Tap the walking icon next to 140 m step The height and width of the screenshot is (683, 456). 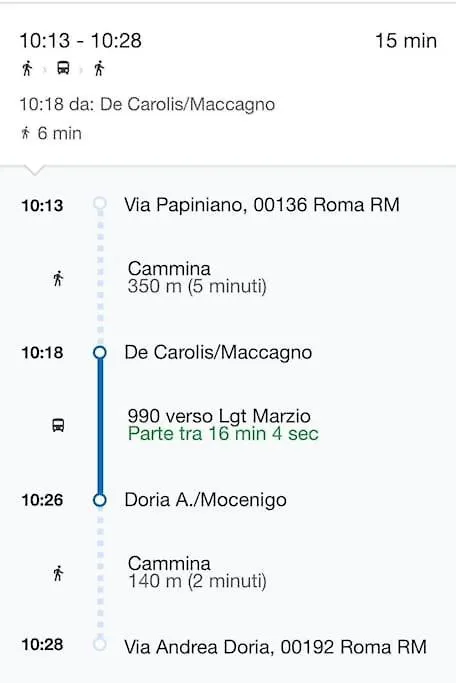[x=58, y=573]
